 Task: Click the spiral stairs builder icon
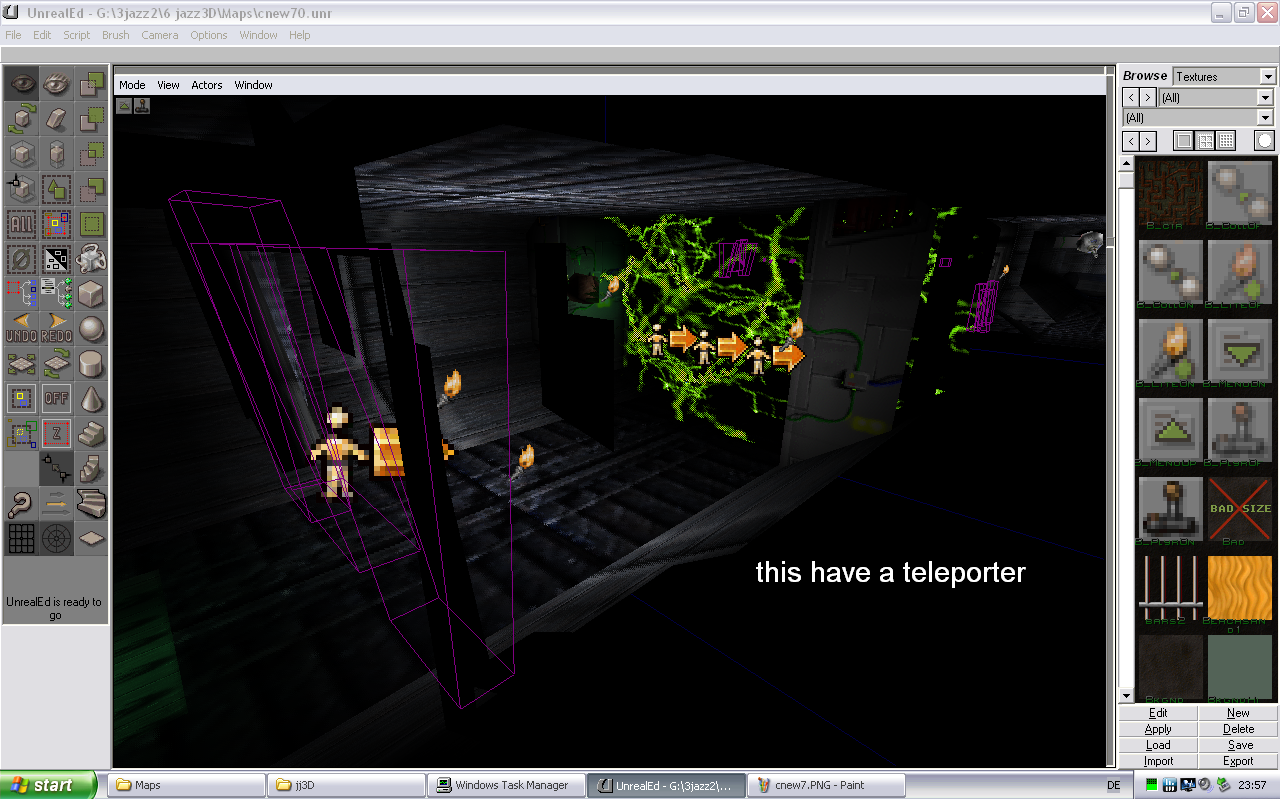(91, 470)
